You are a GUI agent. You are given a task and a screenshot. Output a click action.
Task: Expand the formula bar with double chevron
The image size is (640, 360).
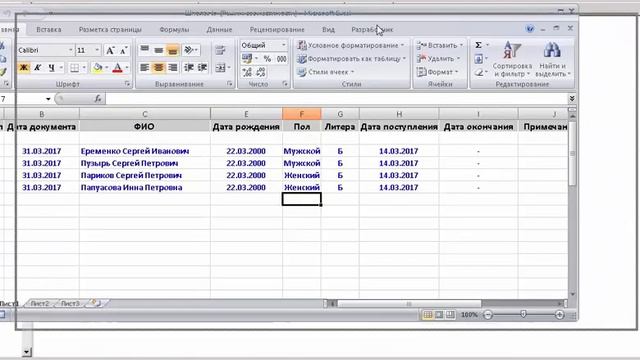point(572,98)
